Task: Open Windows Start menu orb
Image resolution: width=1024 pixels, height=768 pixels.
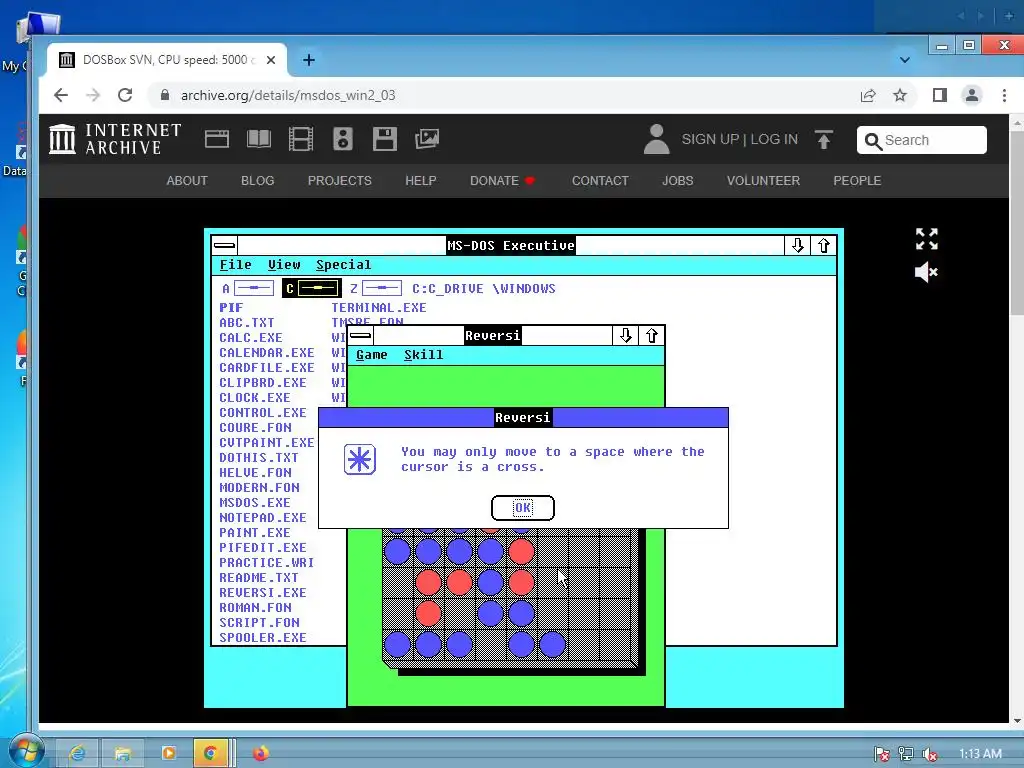Action: tap(26, 751)
